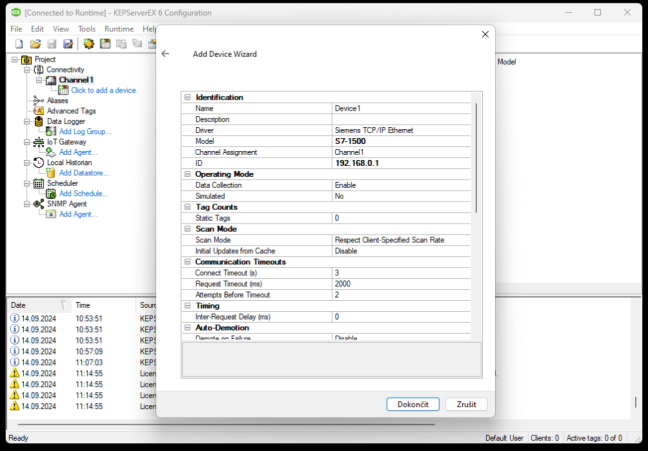Viewport: 648px width, 451px height.
Task: Click the info icon on the 10:57:09 log row
Action: (x=14, y=351)
